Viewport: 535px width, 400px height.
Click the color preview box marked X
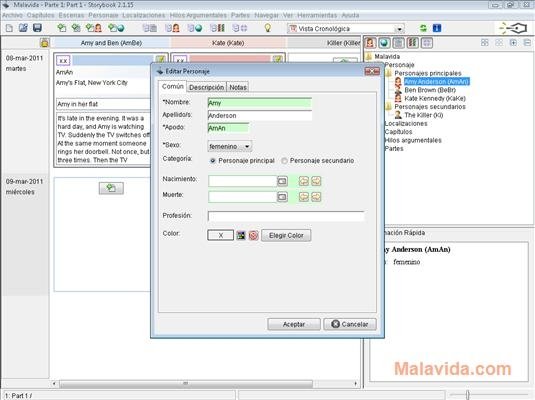point(220,235)
